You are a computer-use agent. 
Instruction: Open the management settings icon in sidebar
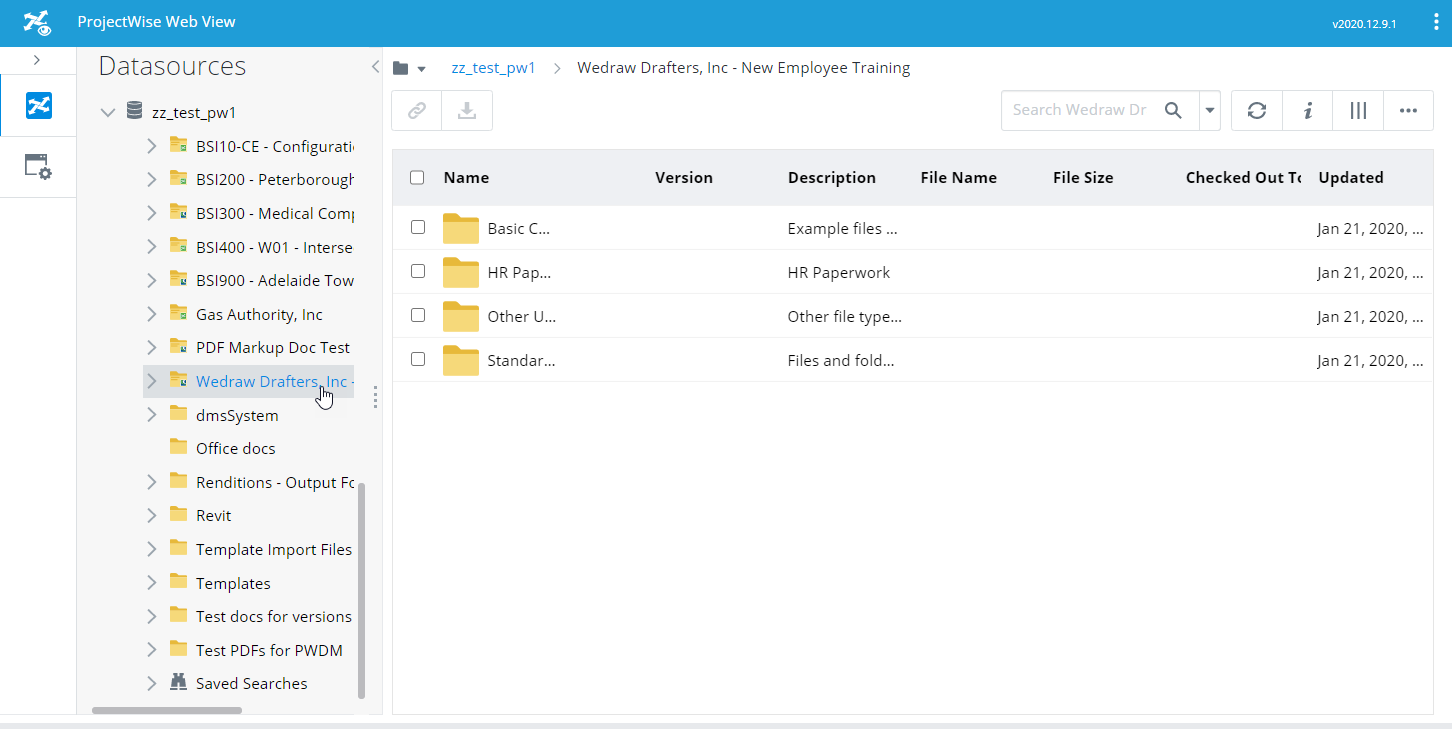tap(38, 167)
